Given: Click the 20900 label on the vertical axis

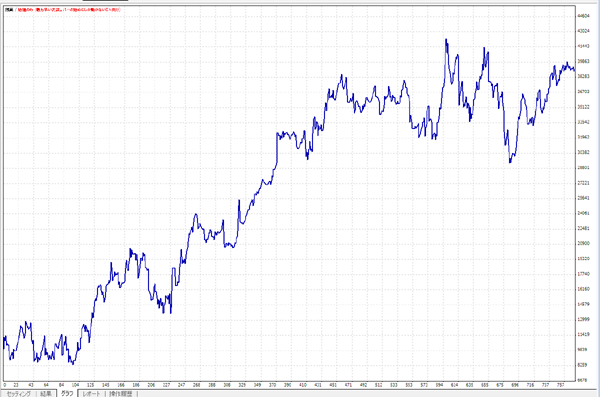Looking at the screenshot, I should [583, 243].
